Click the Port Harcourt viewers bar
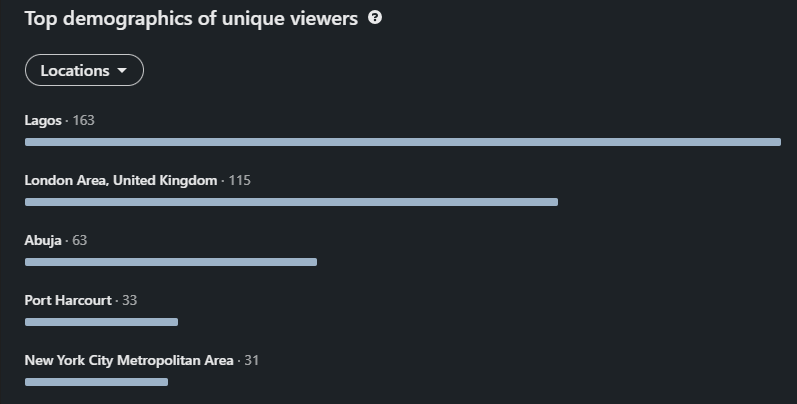Image resolution: width=797 pixels, height=404 pixels. tap(101, 322)
